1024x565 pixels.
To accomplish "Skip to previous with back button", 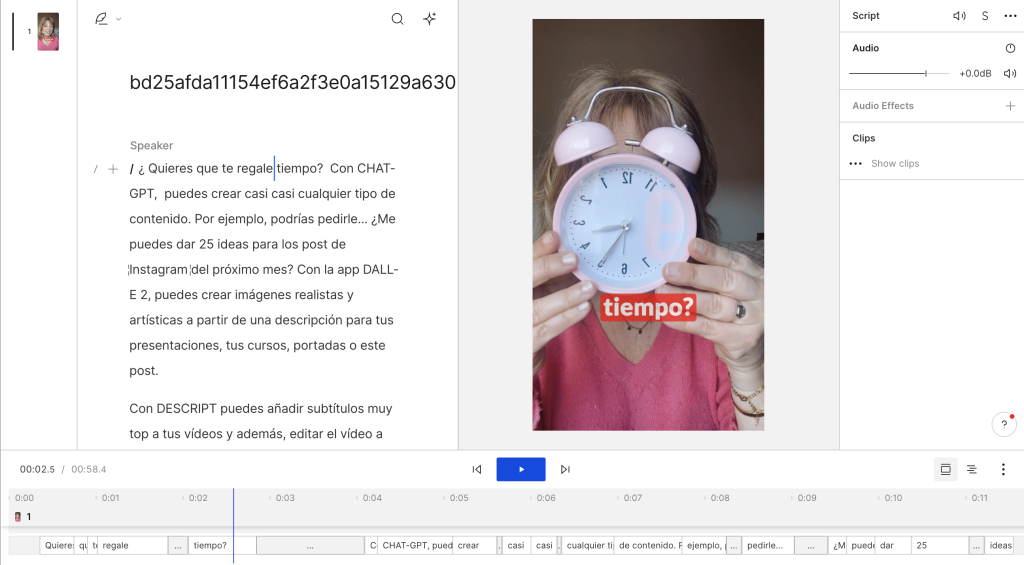I will 477,469.
